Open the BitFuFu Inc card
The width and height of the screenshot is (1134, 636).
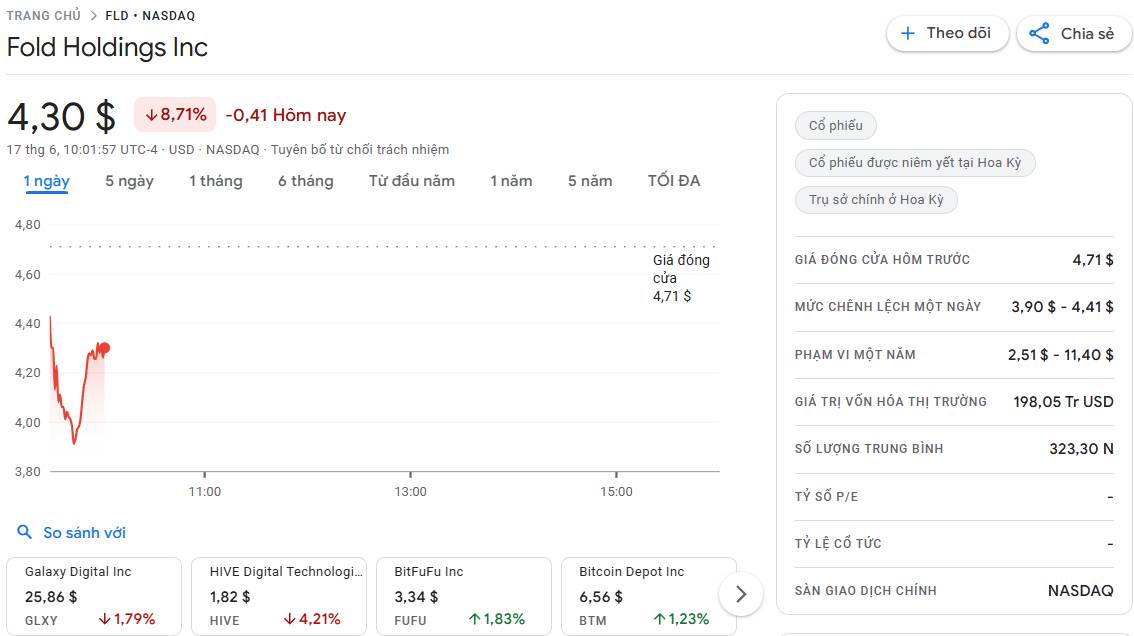point(464,596)
